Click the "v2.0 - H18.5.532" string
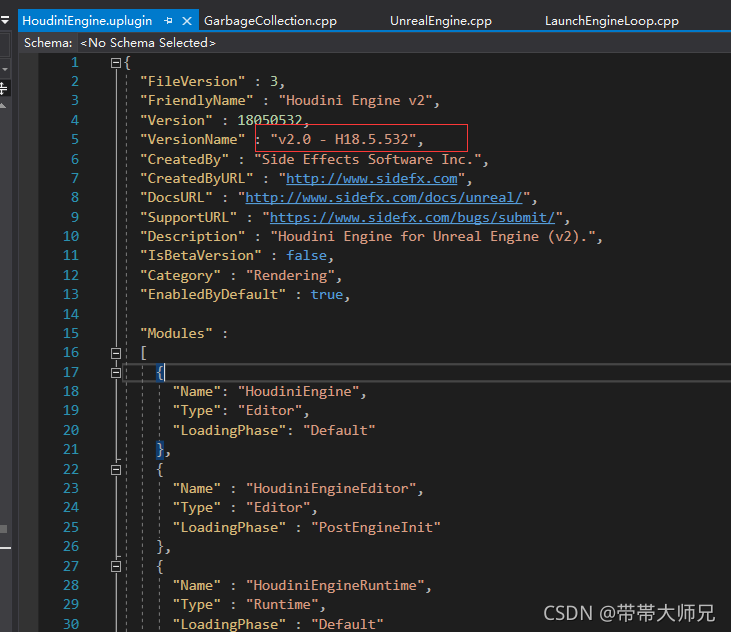This screenshot has height=632, width=731. 343,139
